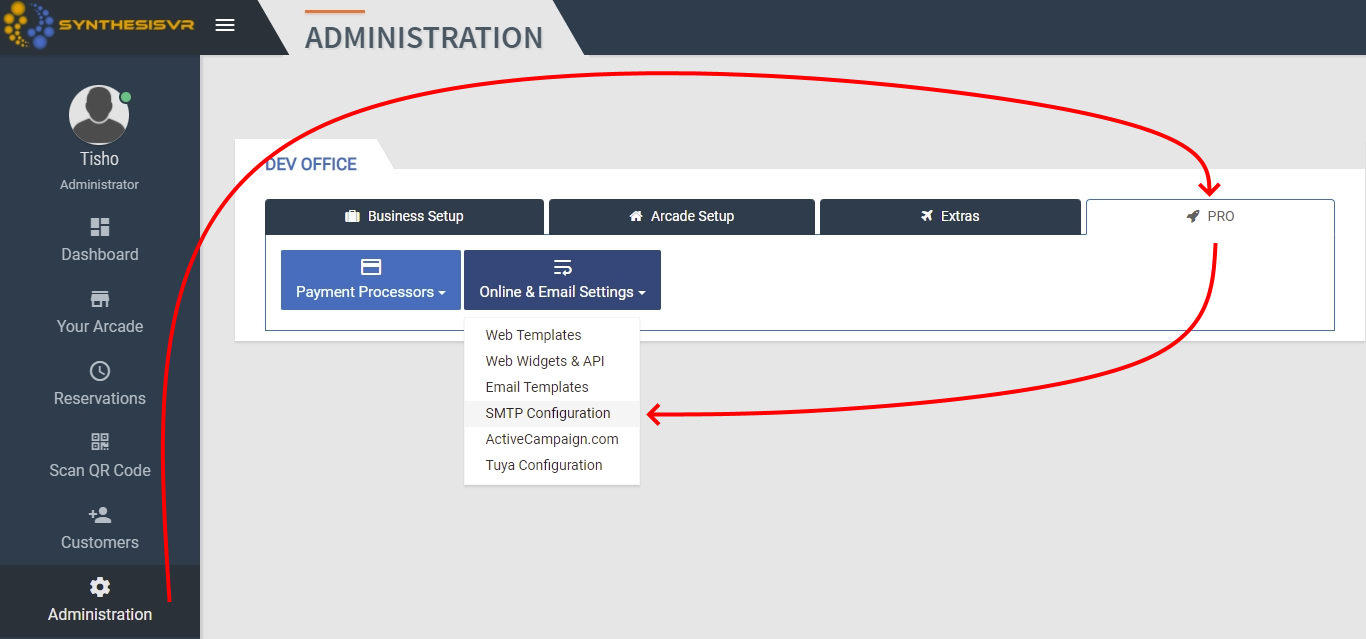Viewport: 1366px width, 639px height.
Task: Click the Reservations clock icon
Action: coord(100,371)
